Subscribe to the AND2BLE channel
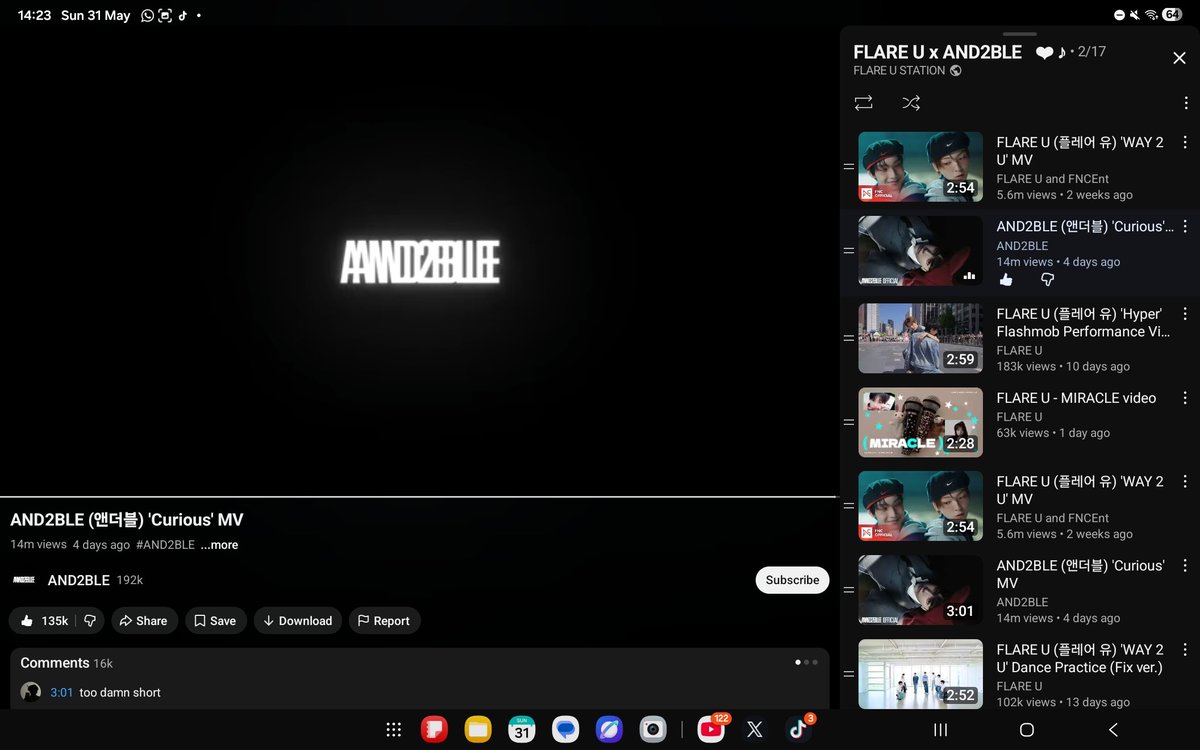Screen dimensions: 1200x750 [x=792, y=580]
